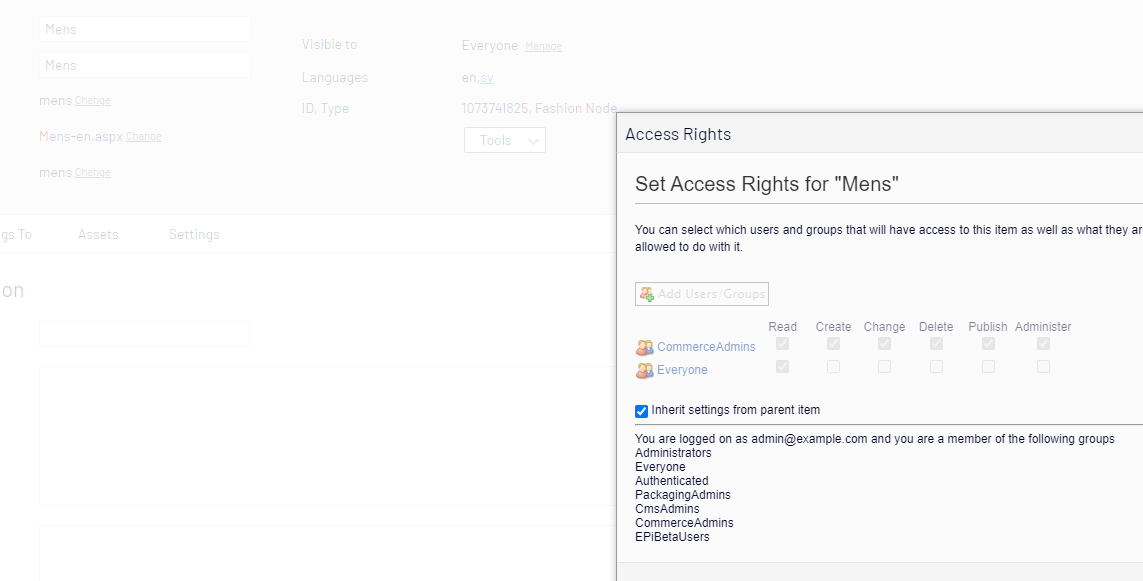Image resolution: width=1143 pixels, height=581 pixels.
Task: Click the Add Users/Groups icon
Action: click(x=646, y=294)
